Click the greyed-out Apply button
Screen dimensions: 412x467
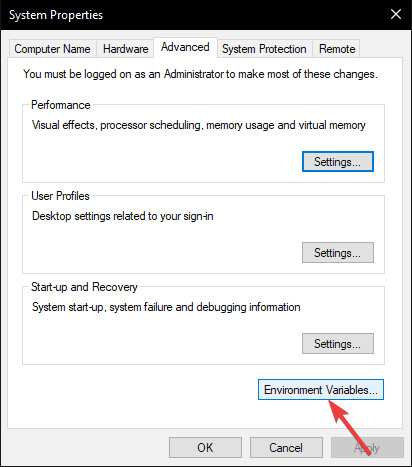click(367, 447)
